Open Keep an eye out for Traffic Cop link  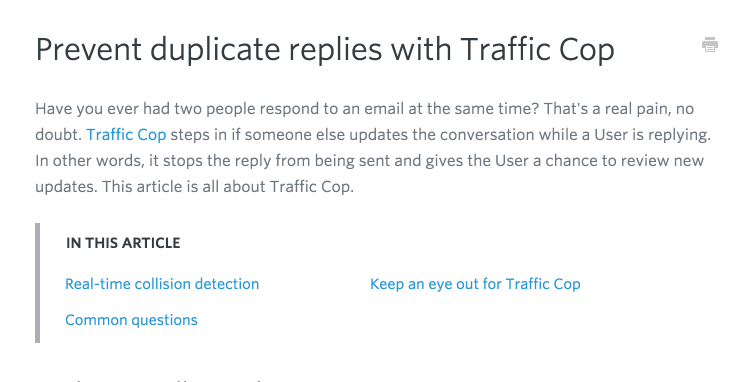click(x=475, y=284)
